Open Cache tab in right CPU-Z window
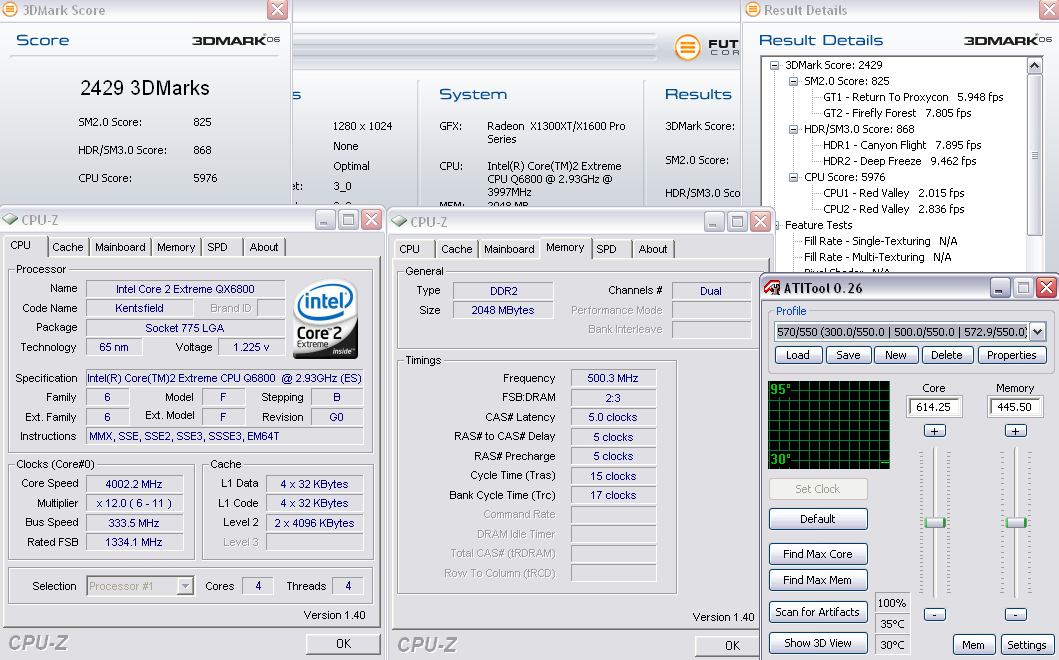 [457, 249]
